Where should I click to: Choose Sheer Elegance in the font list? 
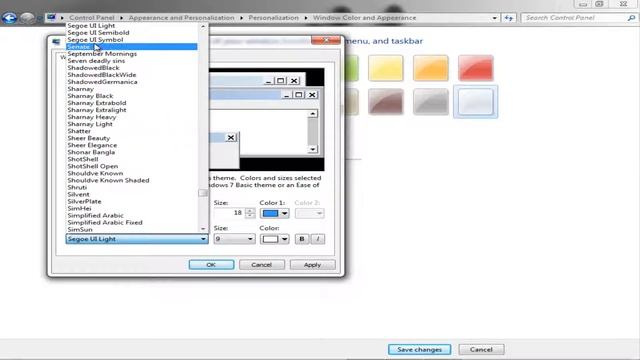tap(92, 145)
